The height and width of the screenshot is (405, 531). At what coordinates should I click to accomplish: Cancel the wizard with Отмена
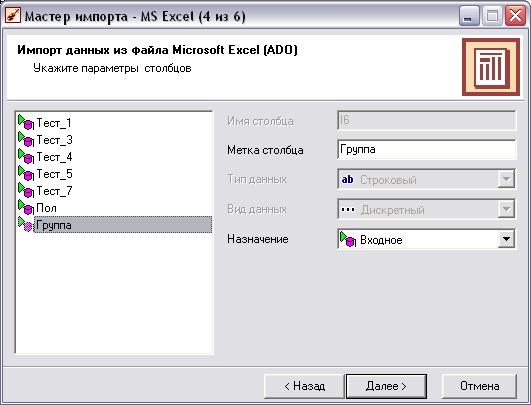(479, 386)
